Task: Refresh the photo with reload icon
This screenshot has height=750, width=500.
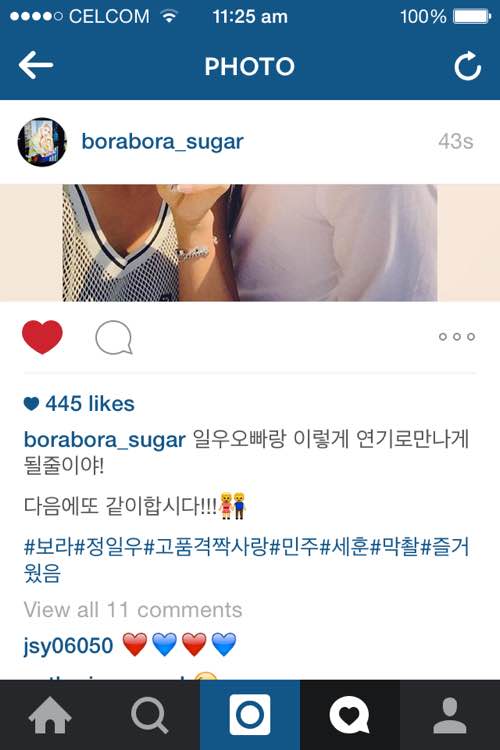Action: (467, 66)
